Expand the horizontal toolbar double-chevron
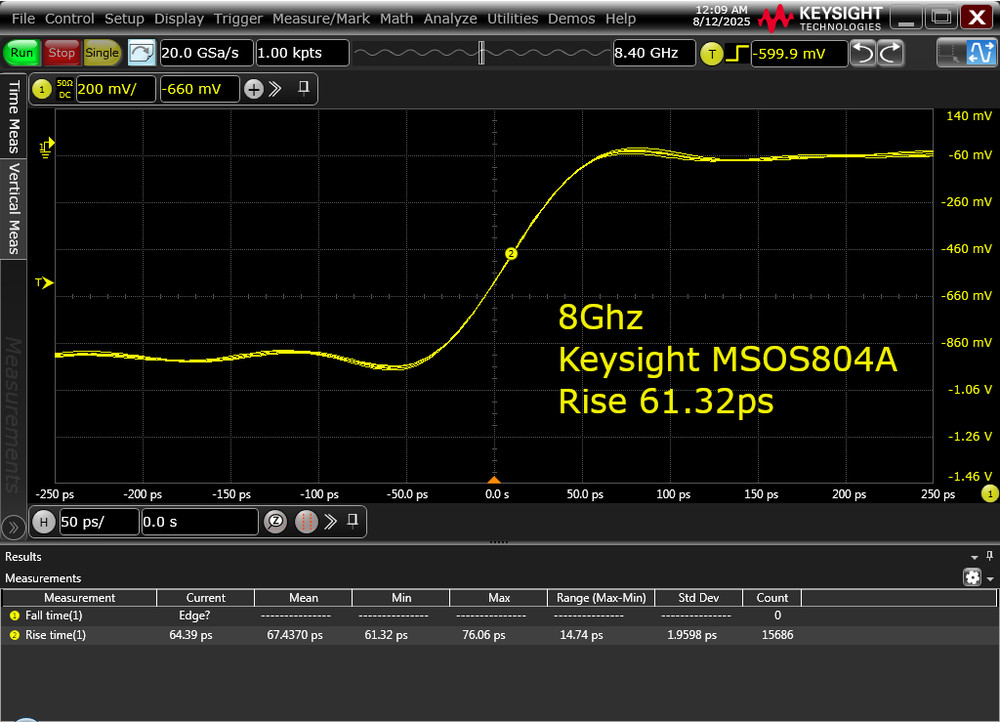The image size is (1000, 722). [331, 520]
